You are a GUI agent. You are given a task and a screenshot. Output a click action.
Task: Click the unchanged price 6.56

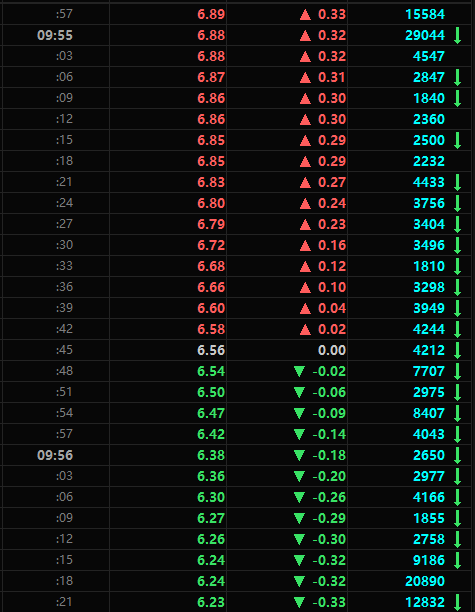211,350
